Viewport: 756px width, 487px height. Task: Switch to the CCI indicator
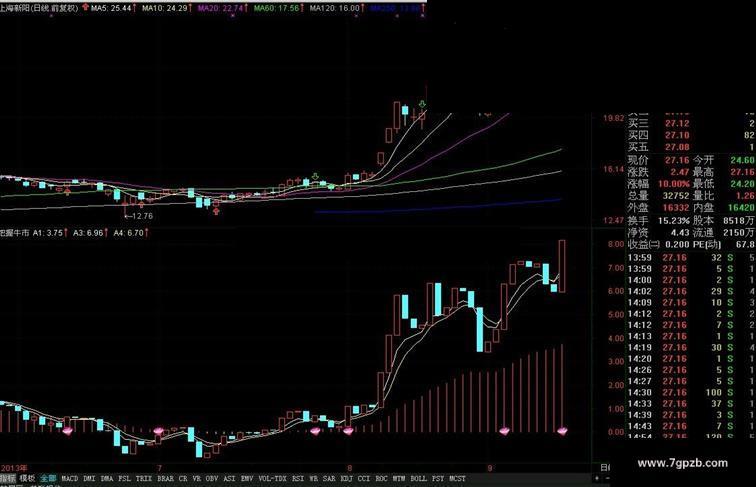click(x=364, y=478)
